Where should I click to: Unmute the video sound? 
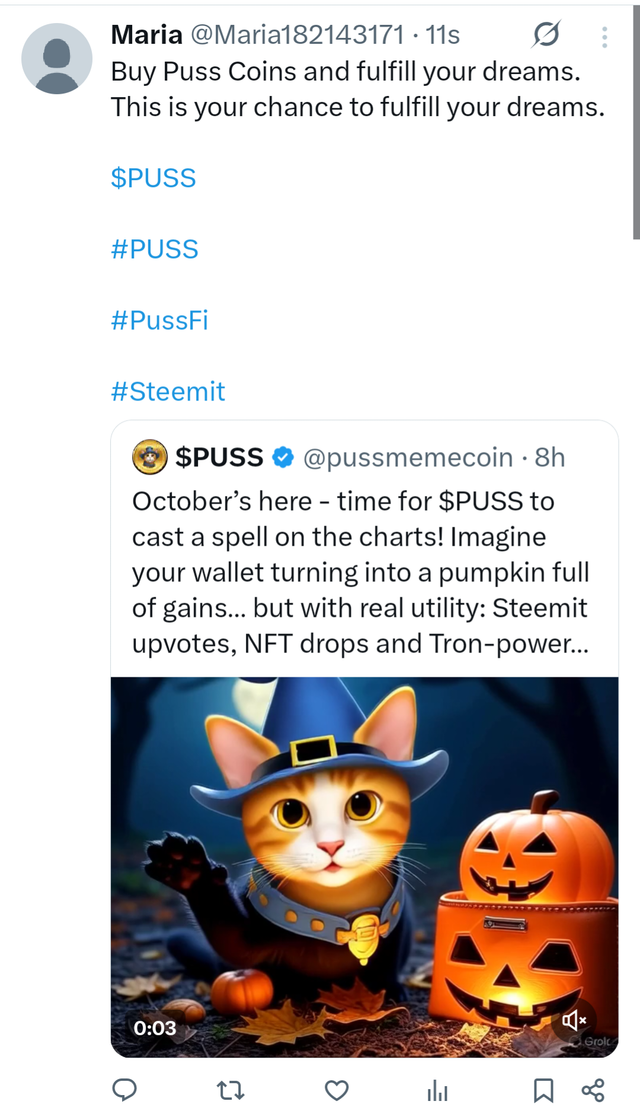click(x=574, y=1019)
